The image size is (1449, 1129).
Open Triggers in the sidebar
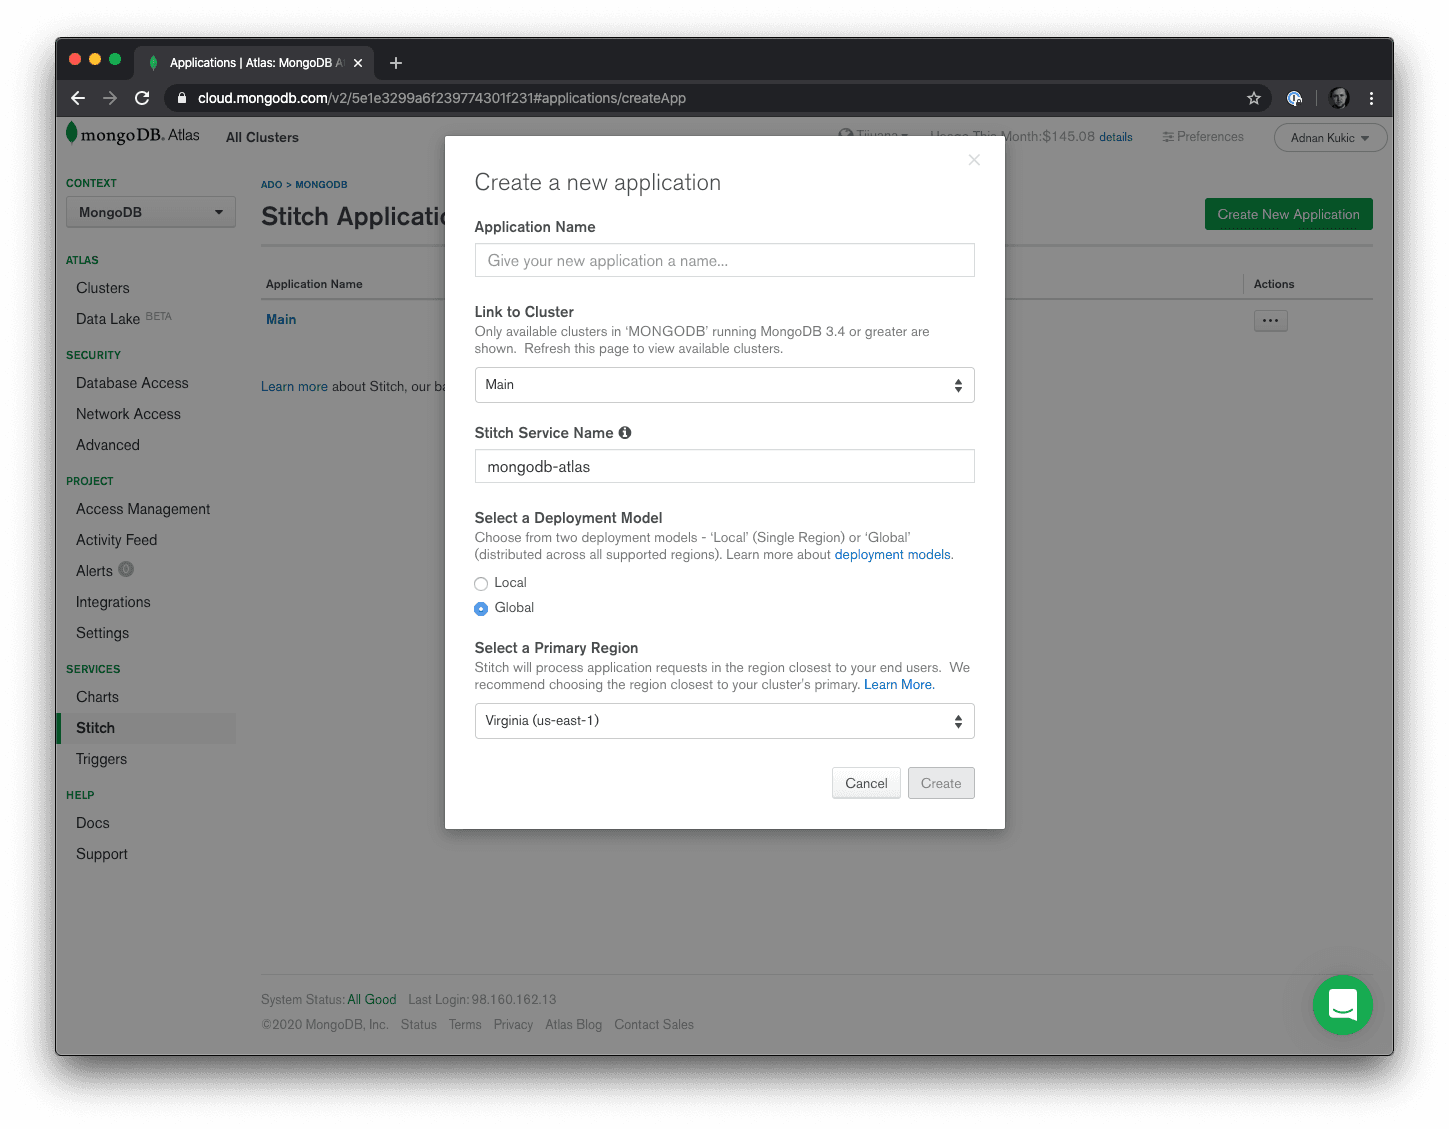coord(101,759)
